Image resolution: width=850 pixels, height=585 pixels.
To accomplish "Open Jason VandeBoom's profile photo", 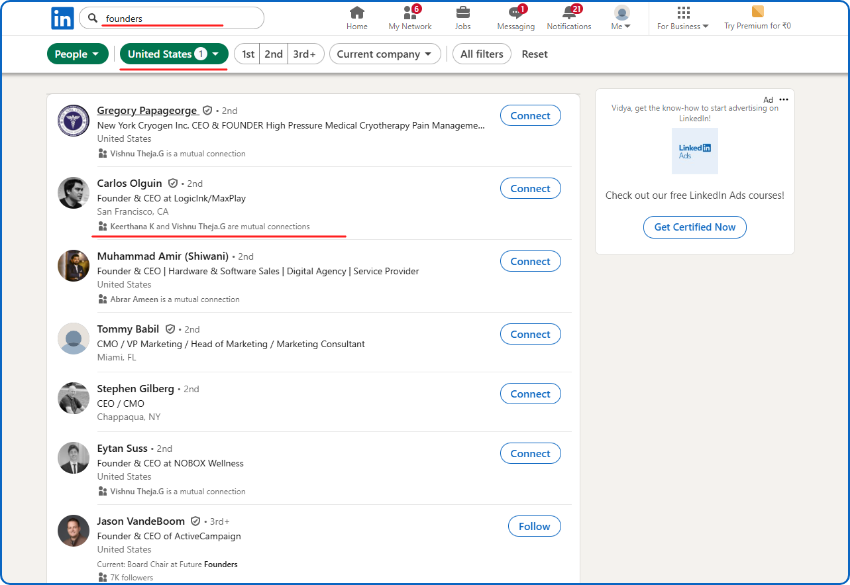I will (73, 531).
